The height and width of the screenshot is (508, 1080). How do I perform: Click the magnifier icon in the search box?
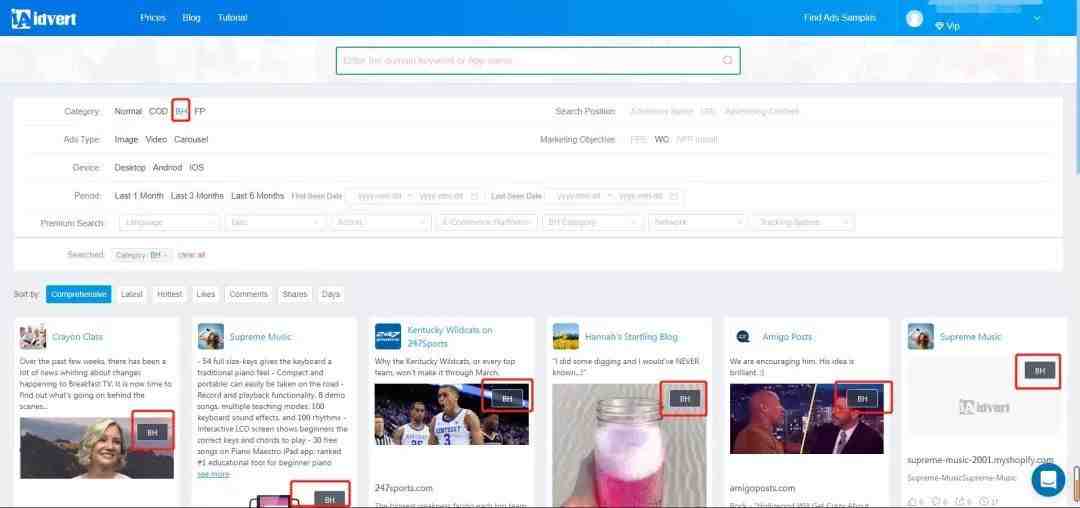[727, 61]
